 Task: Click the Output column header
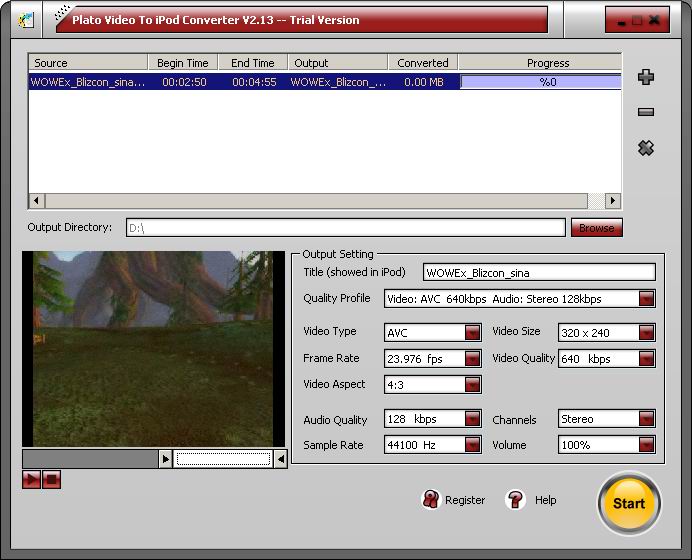(338, 63)
